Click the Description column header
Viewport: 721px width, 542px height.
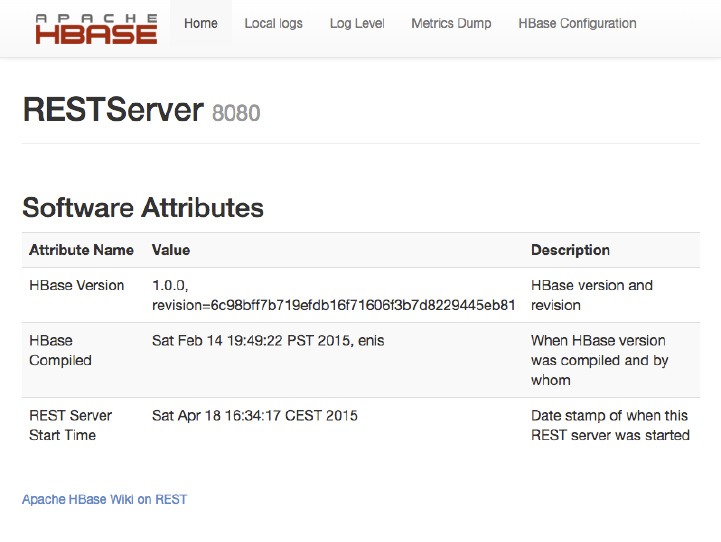(570, 250)
